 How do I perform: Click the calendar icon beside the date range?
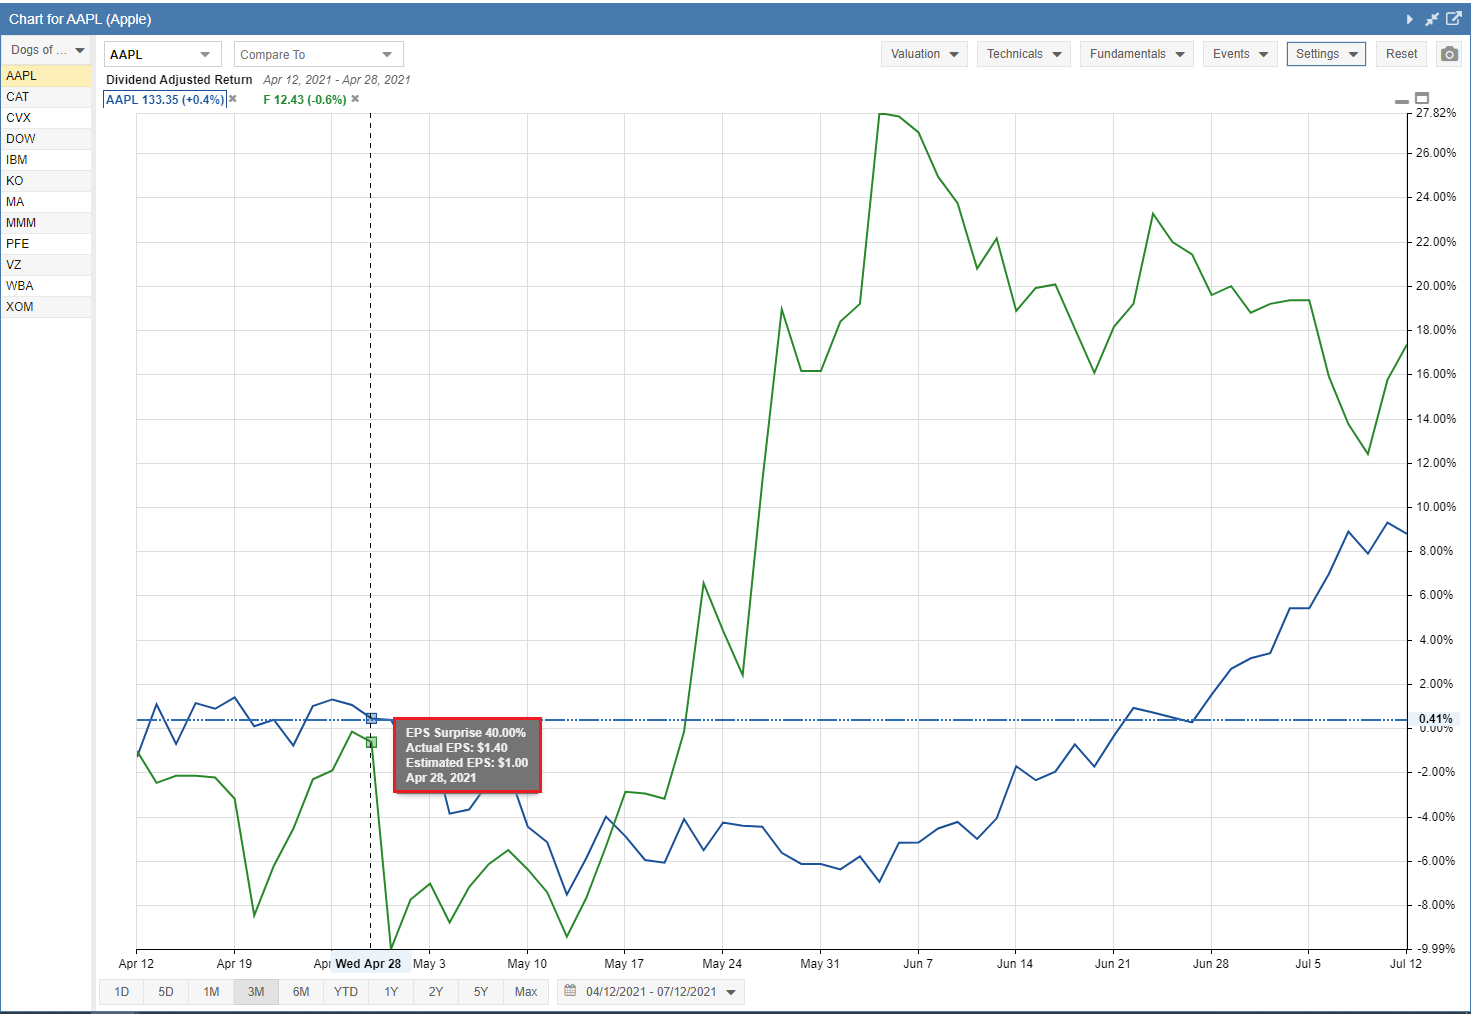pos(570,991)
